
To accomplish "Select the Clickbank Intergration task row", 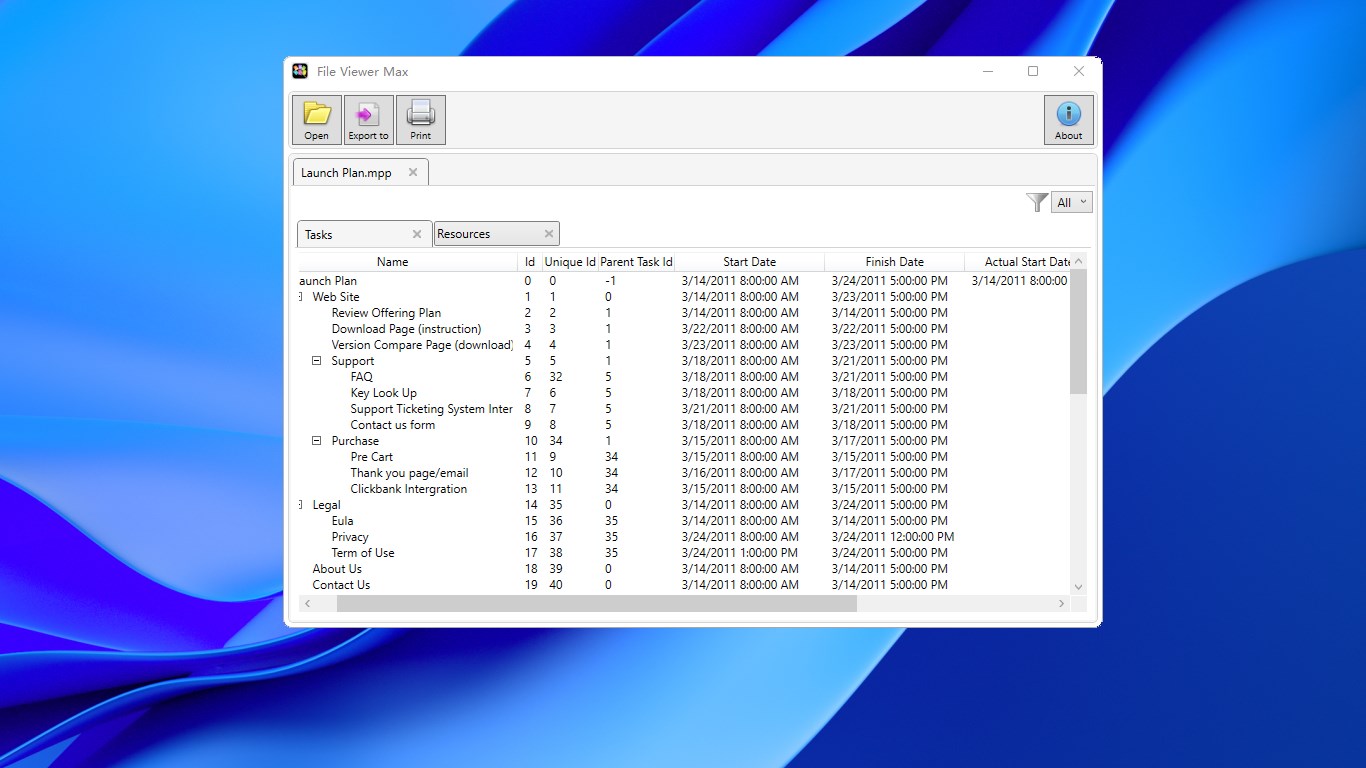I will coord(684,489).
